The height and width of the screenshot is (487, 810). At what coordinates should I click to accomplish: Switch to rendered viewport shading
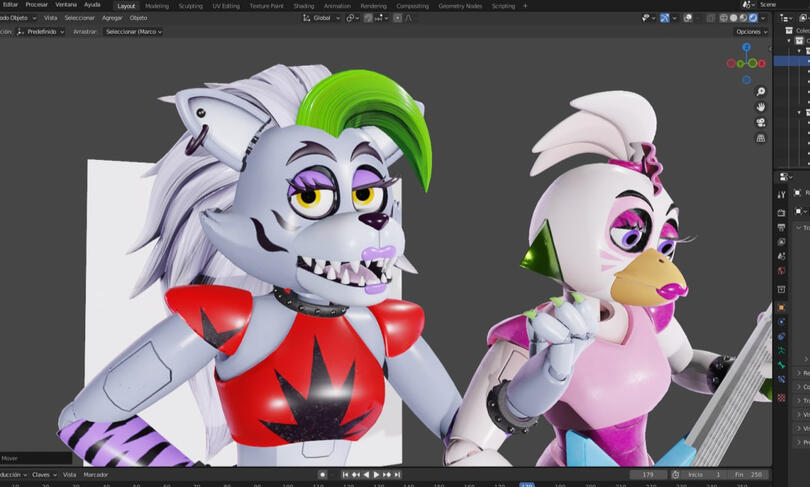point(753,18)
